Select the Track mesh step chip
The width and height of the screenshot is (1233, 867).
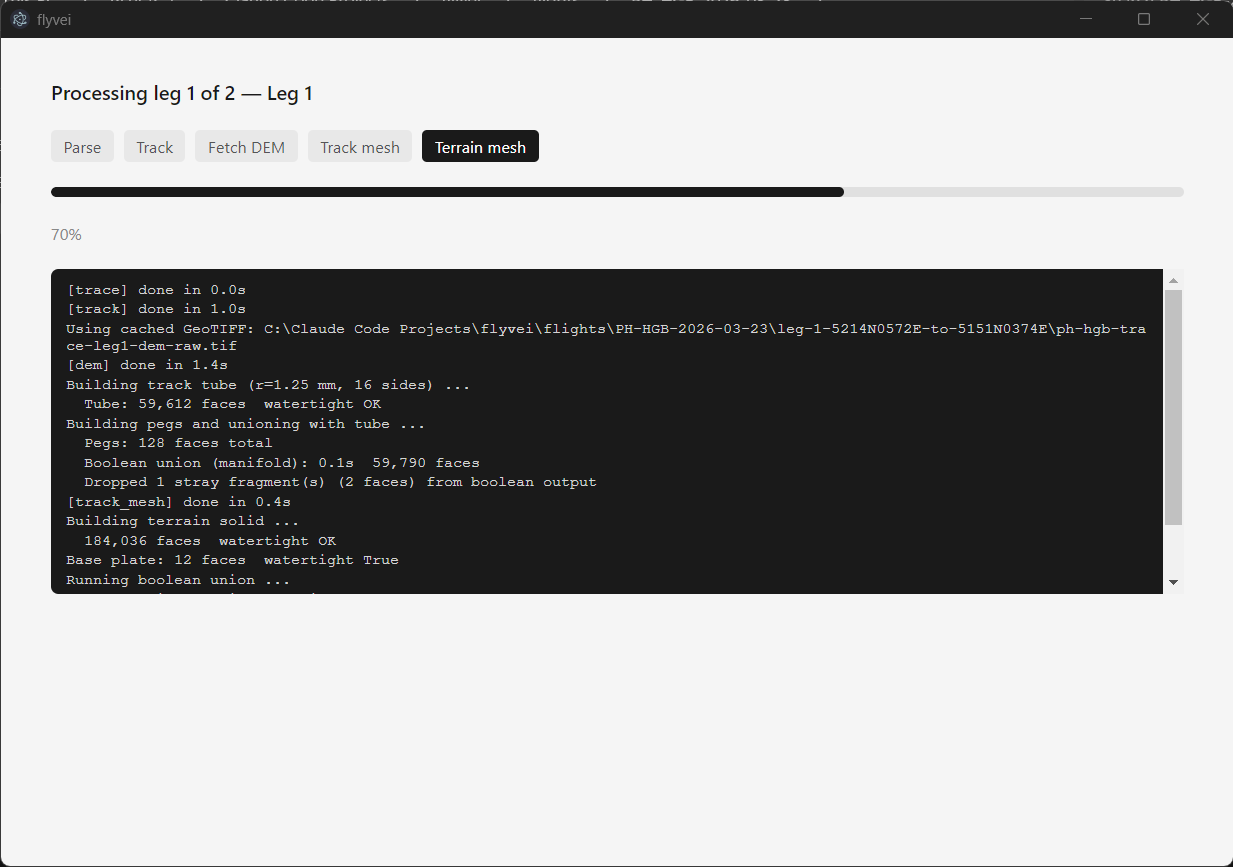pyautogui.click(x=360, y=147)
